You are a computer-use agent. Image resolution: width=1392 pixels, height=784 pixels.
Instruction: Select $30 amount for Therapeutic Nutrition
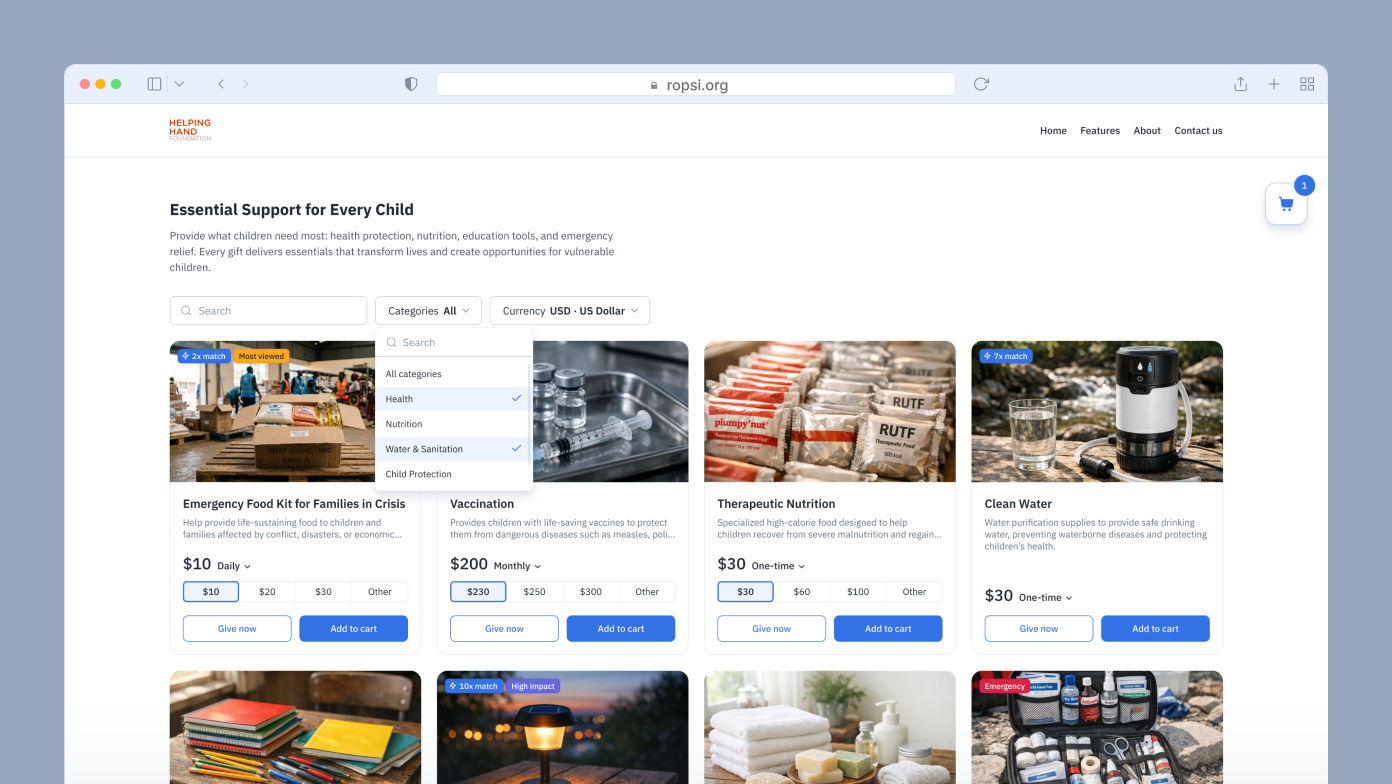tap(745, 592)
